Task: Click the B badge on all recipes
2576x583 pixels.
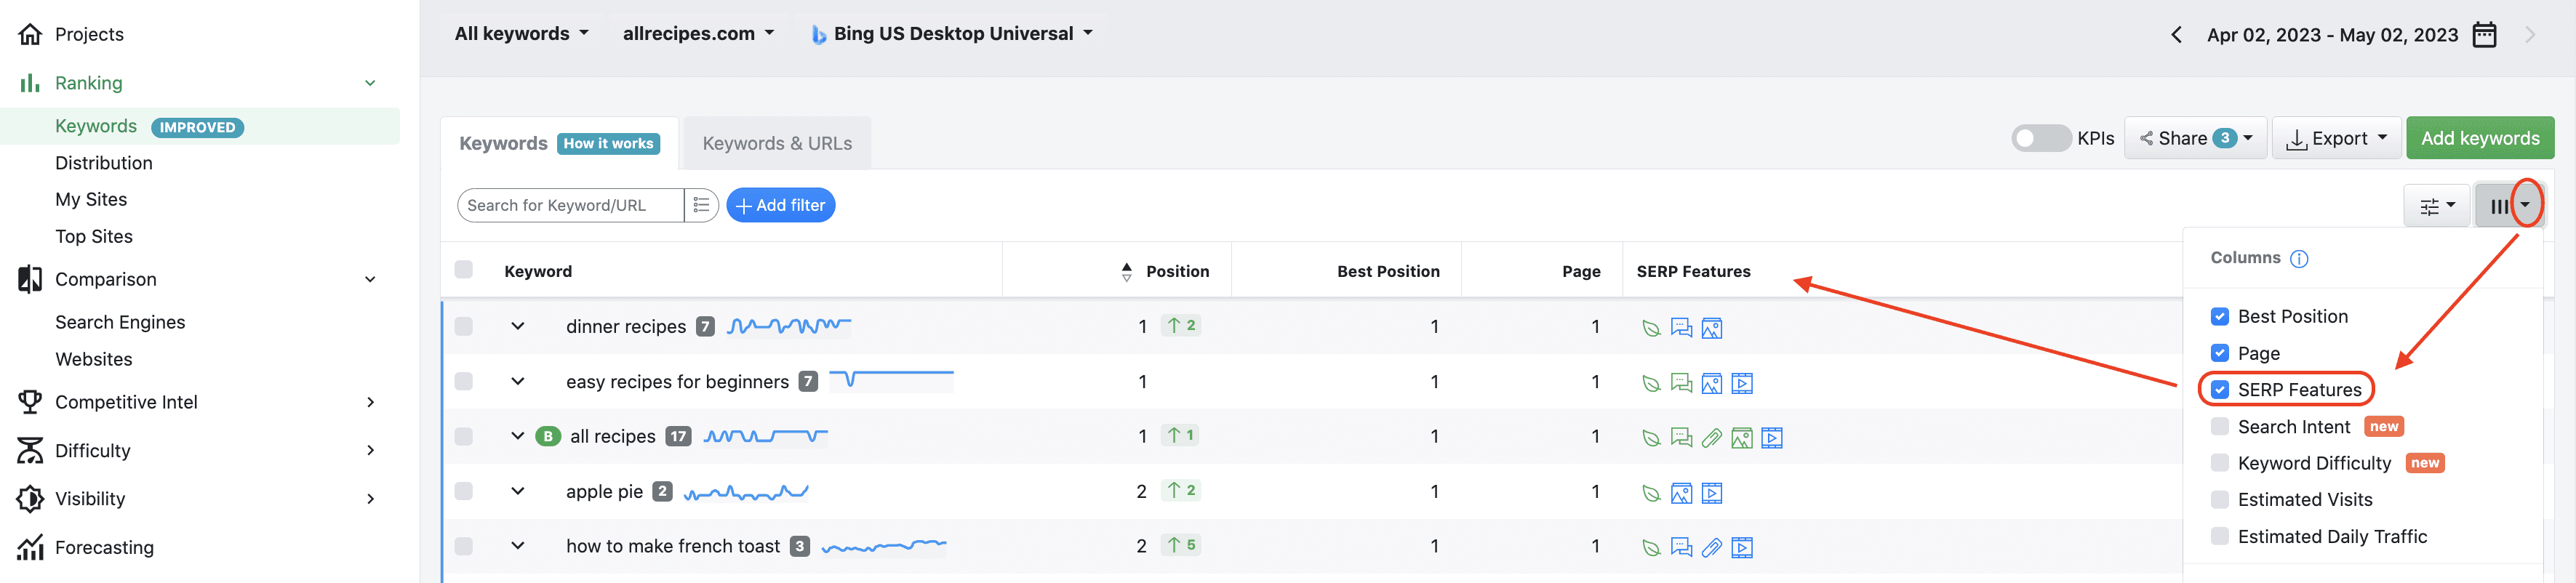Action: (x=548, y=437)
